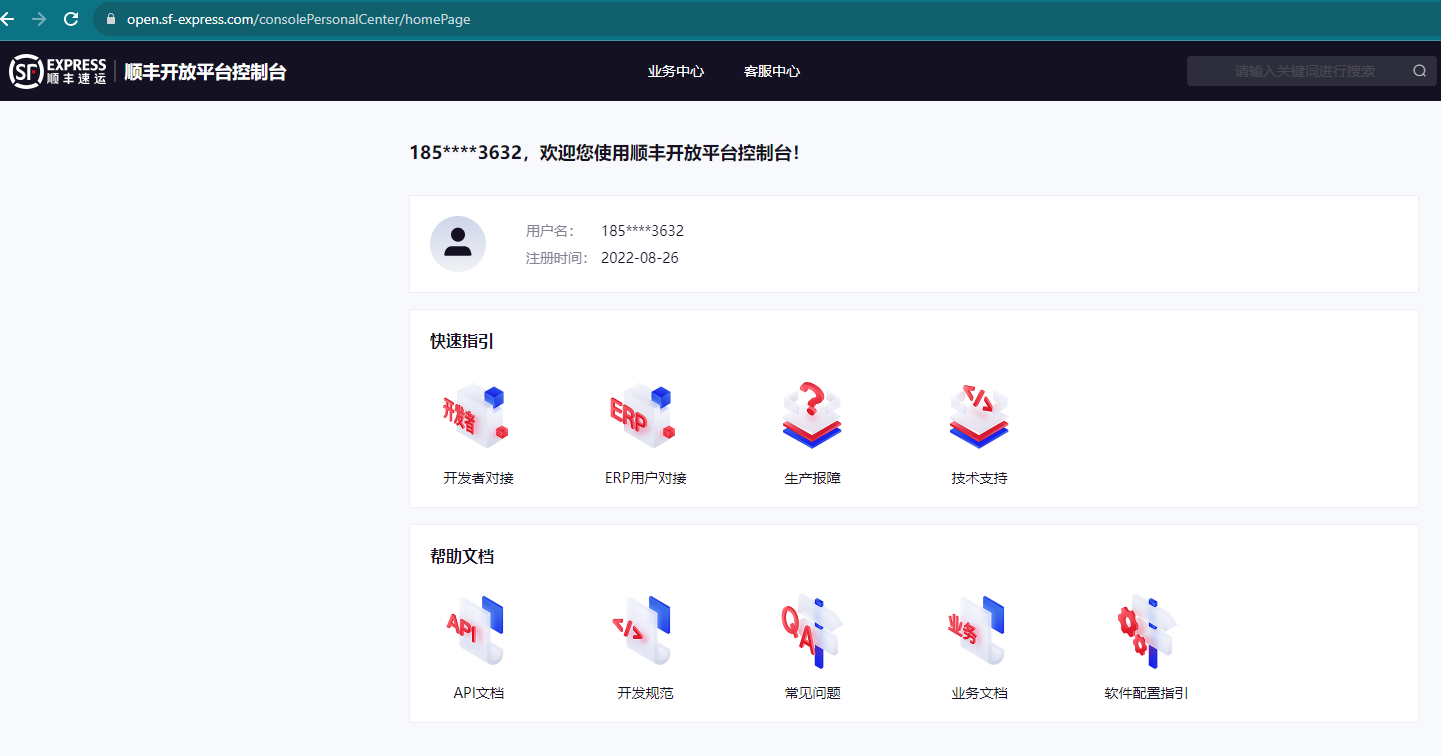Click the user avatar icon
1441x756 pixels.
tap(458, 244)
